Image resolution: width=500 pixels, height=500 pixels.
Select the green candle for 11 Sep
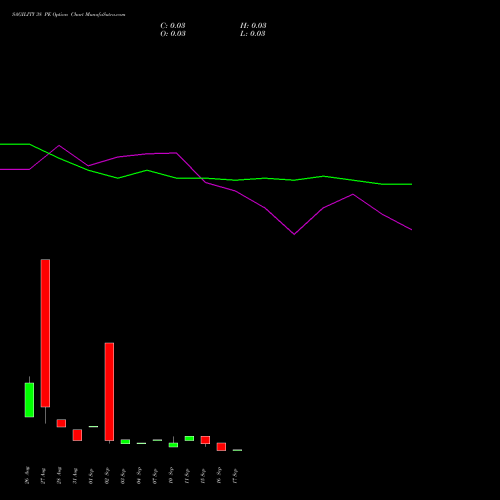tap(189, 438)
